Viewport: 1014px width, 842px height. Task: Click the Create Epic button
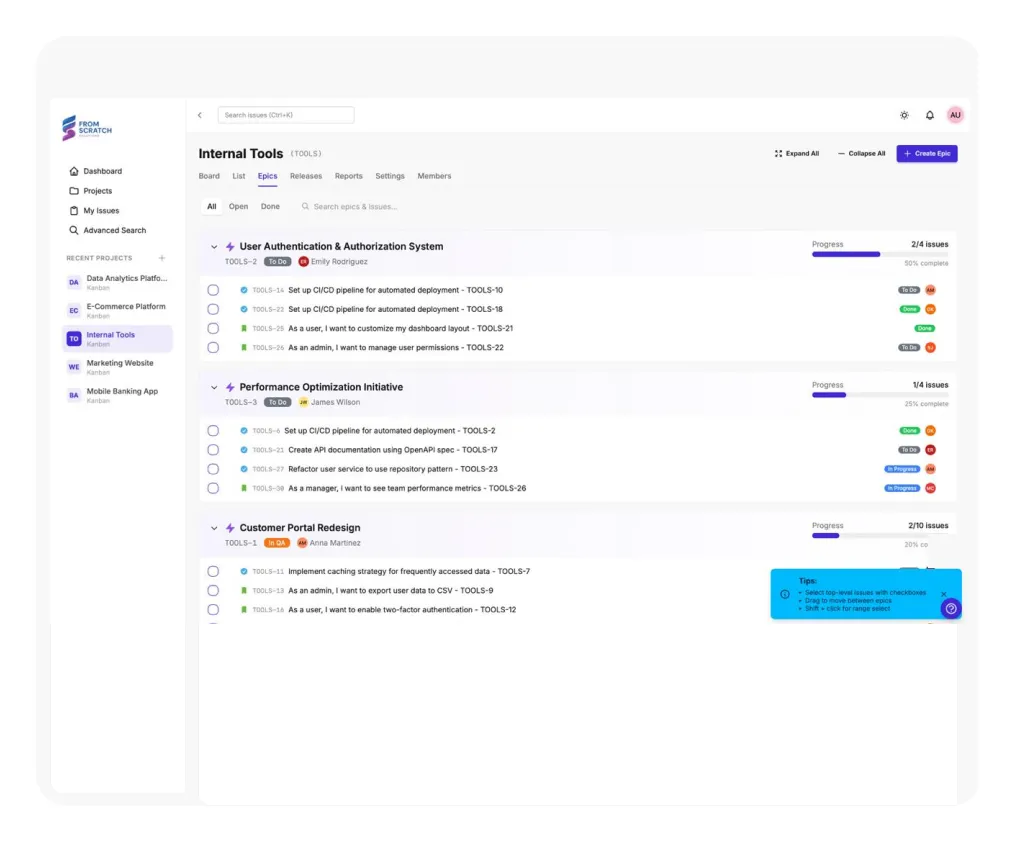(927, 154)
